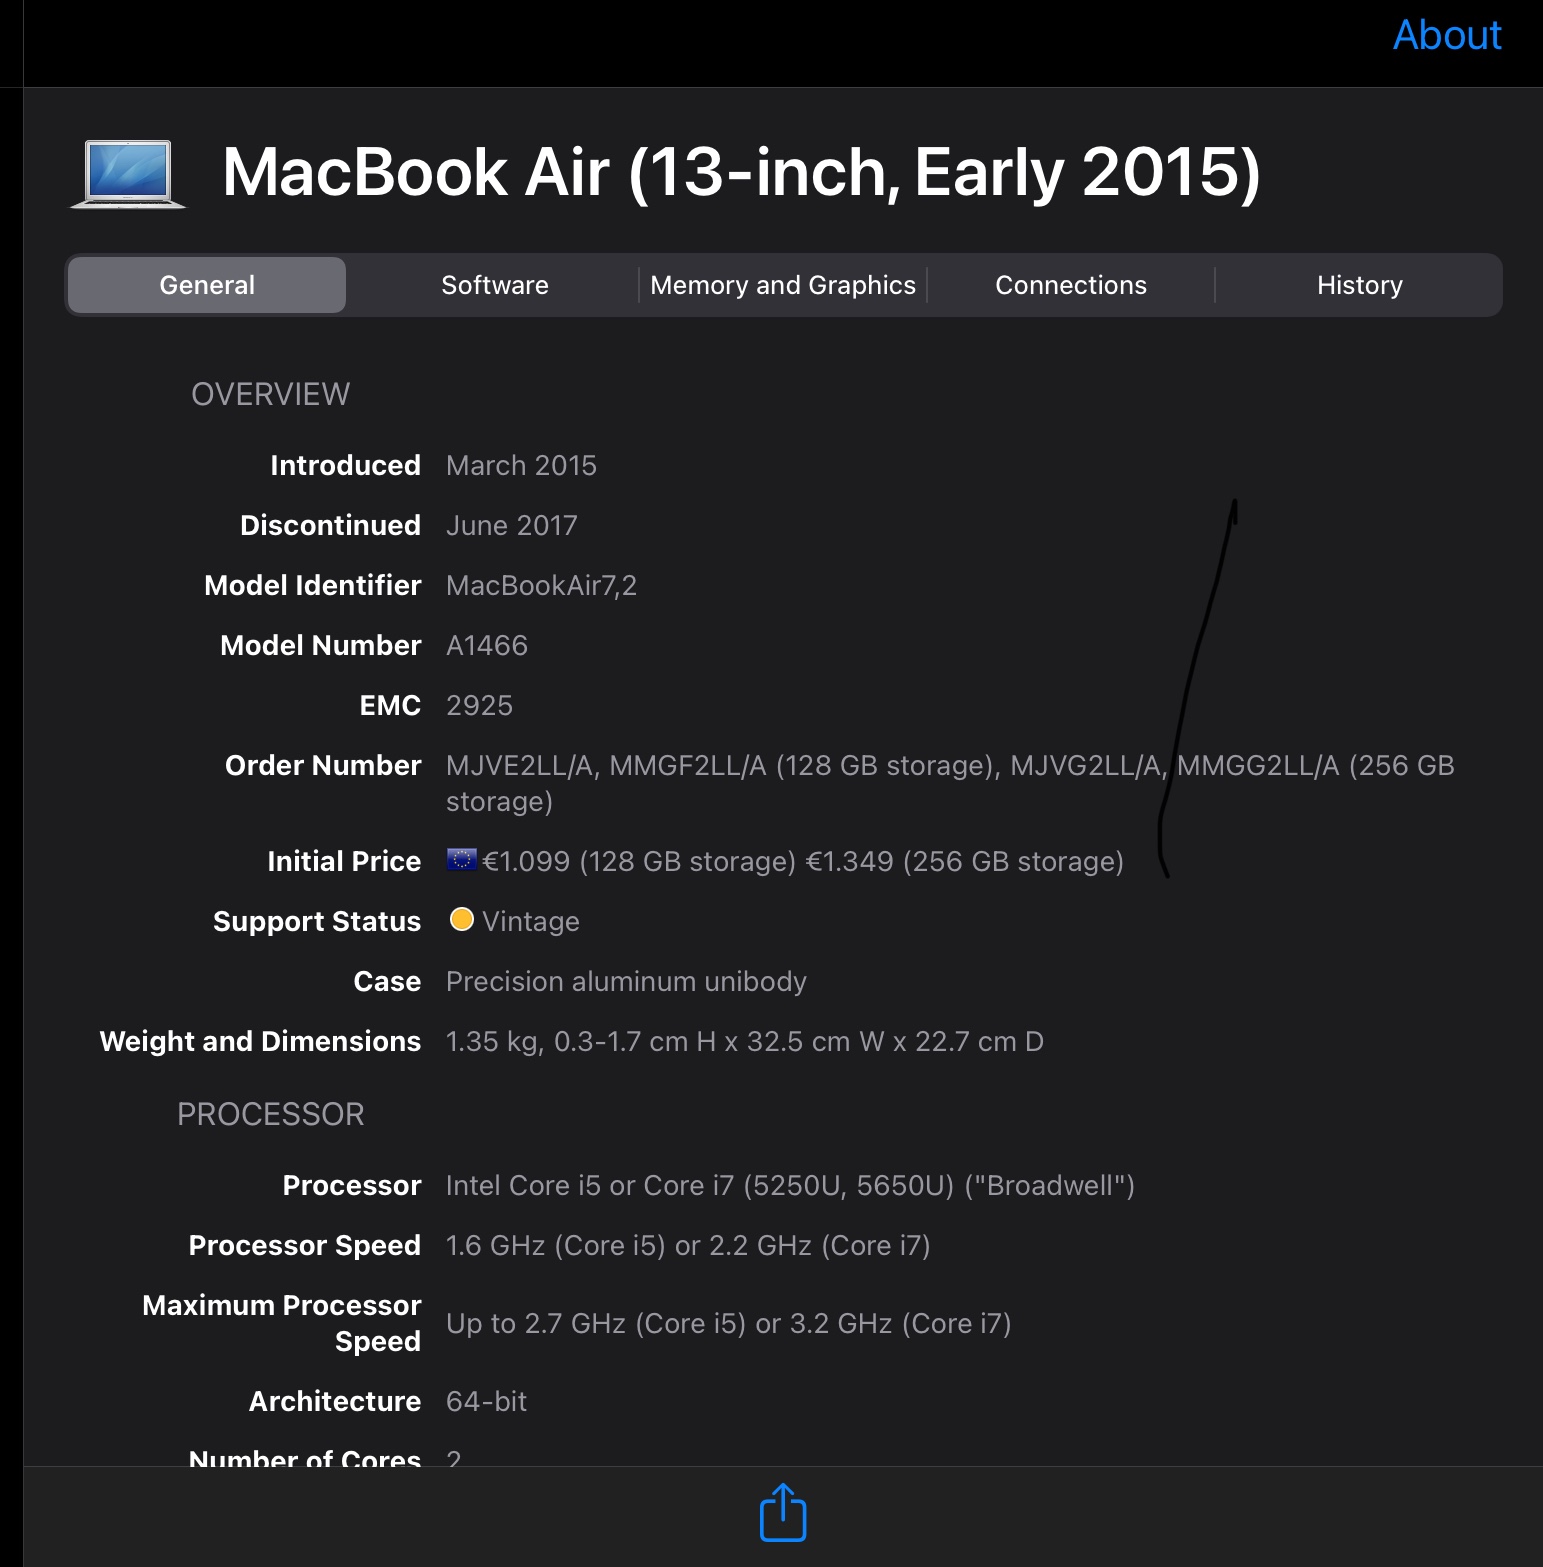Image resolution: width=1543 pixels, height=1567 pixels.
Task: Click the yellow Vintage status dot
Action: pyautogui.click(x=461, y=920)
